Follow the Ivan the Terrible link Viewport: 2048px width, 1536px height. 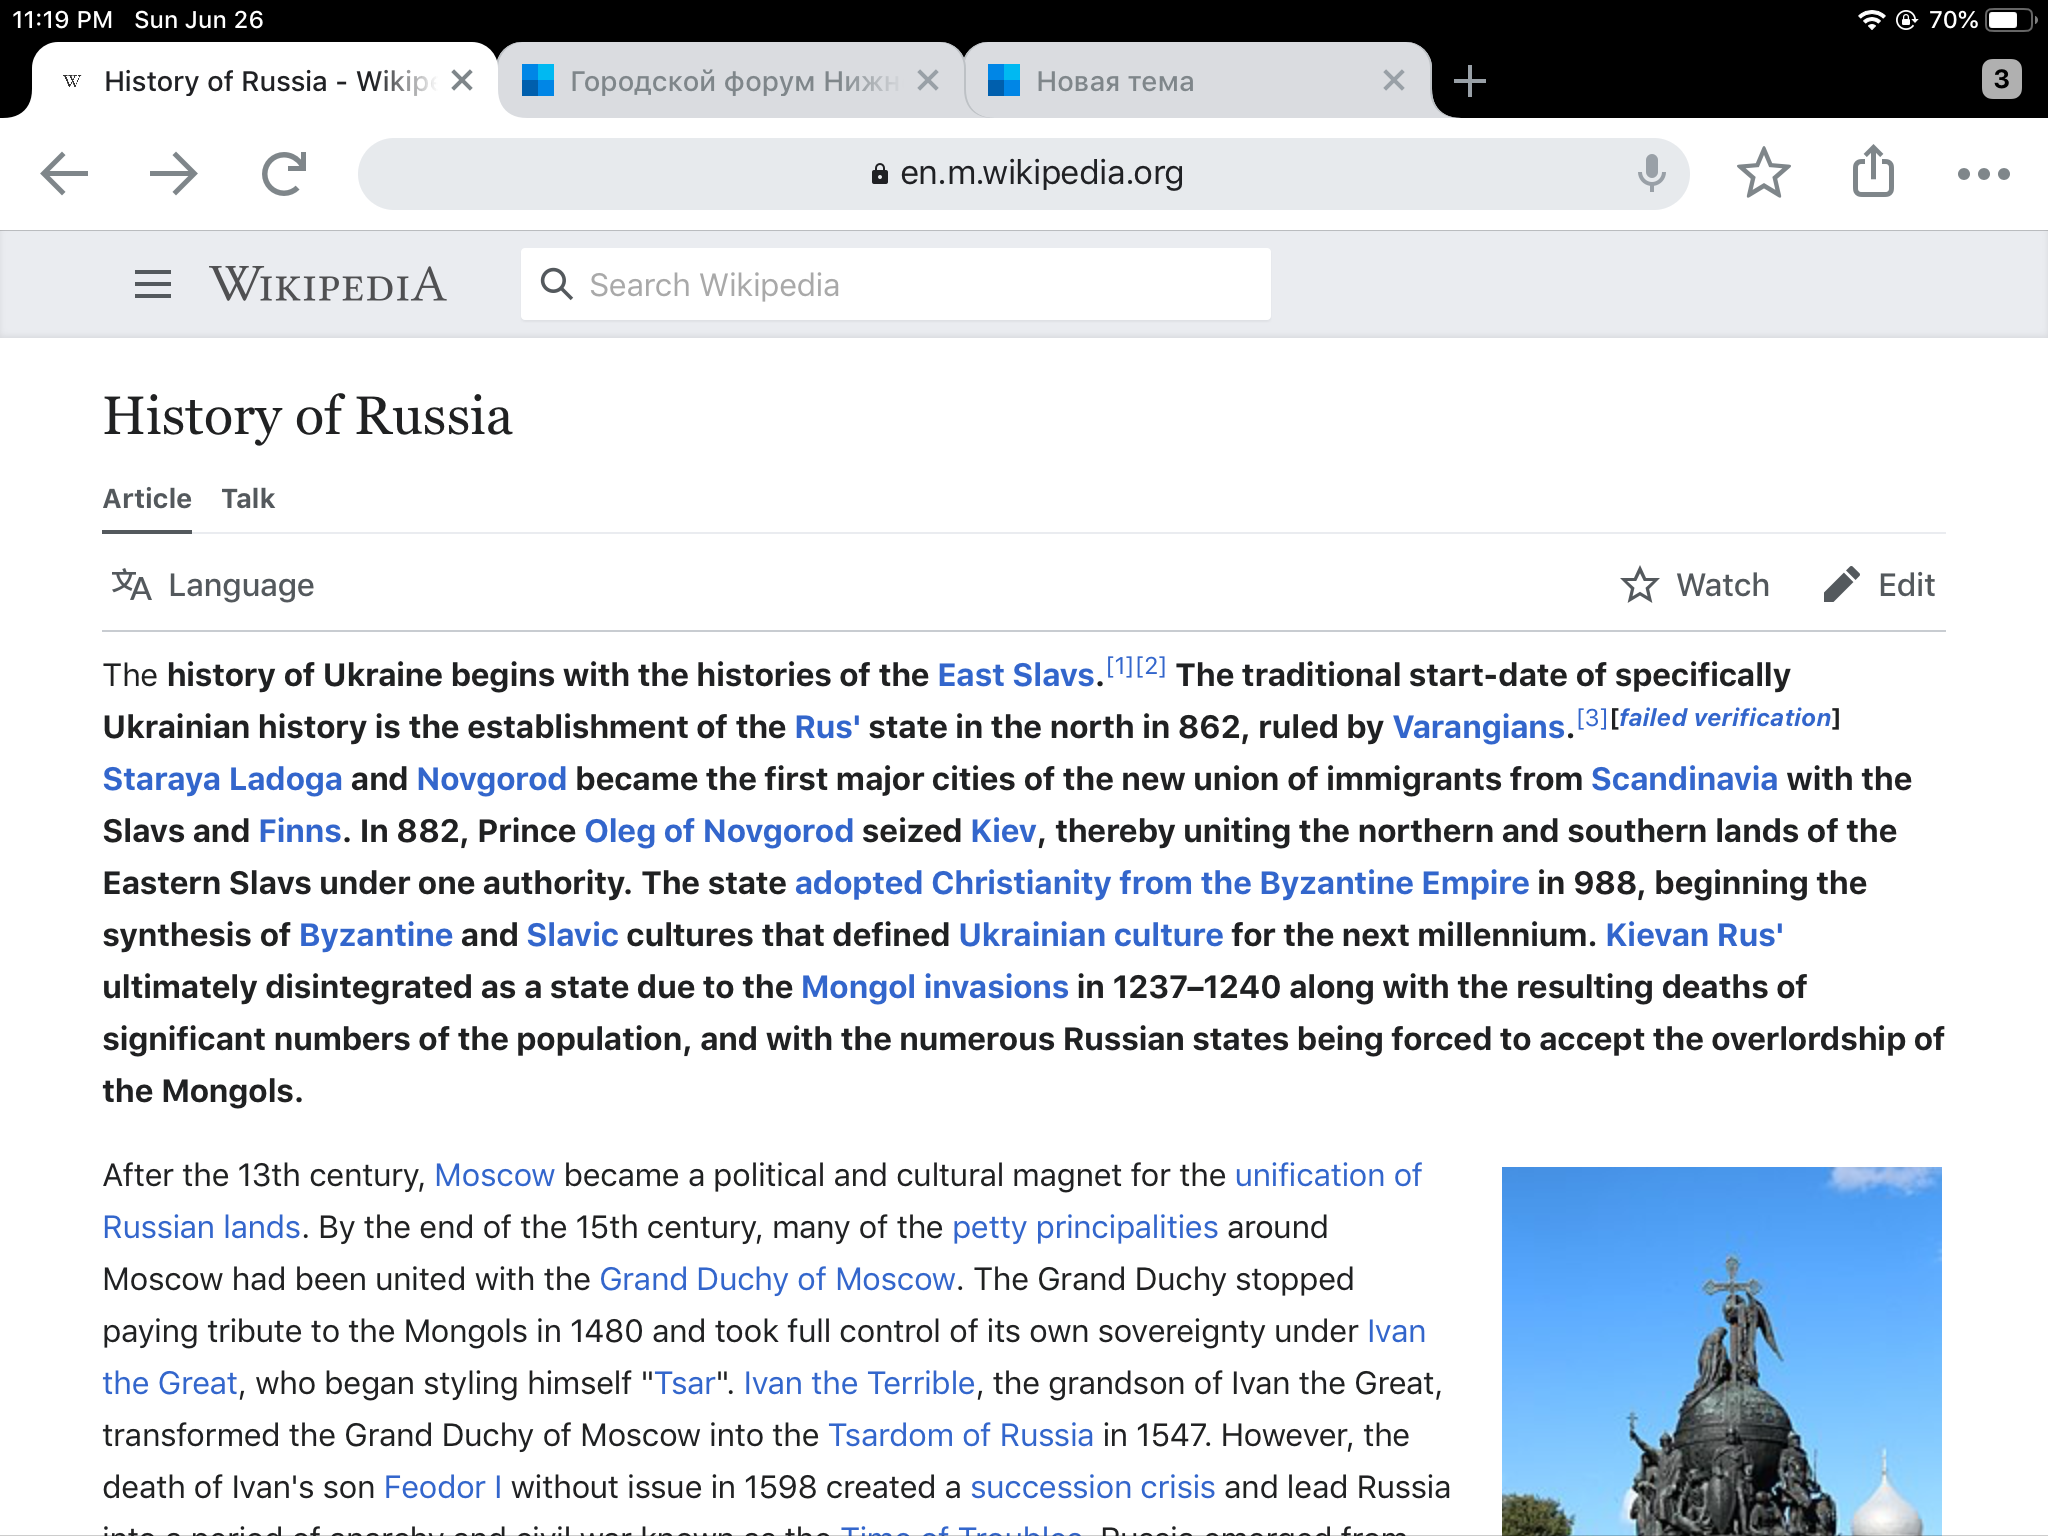859,1383
